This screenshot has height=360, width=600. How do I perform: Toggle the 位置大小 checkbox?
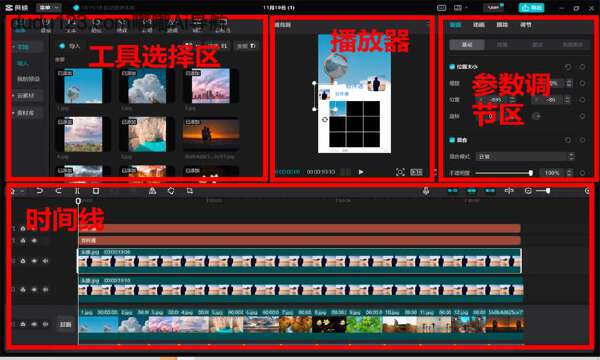pyautogui.click(x=452, y=67)
